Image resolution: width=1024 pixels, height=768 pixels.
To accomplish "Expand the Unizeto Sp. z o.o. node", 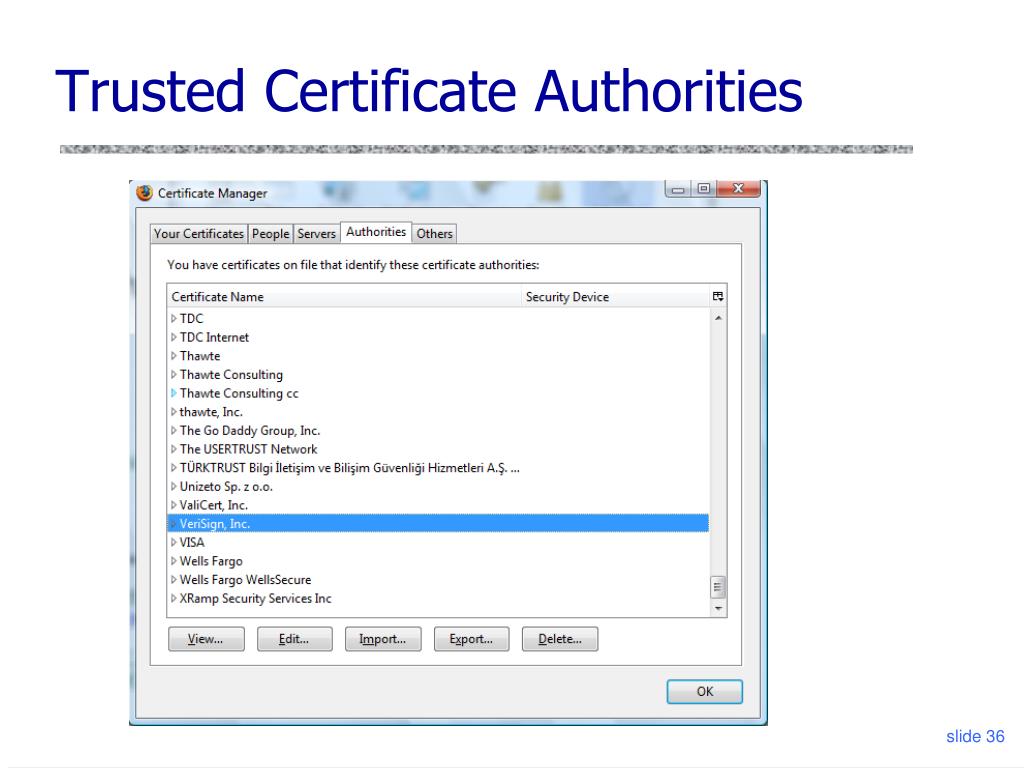I will pyautogui.click(x=174, y=487).
